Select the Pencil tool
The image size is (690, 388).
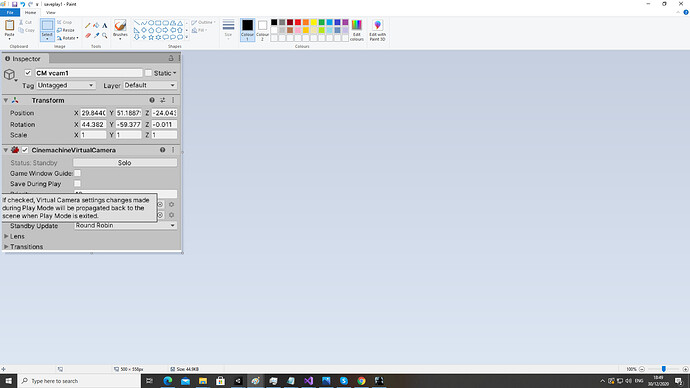pyautogui.click(x=88, y=26)
